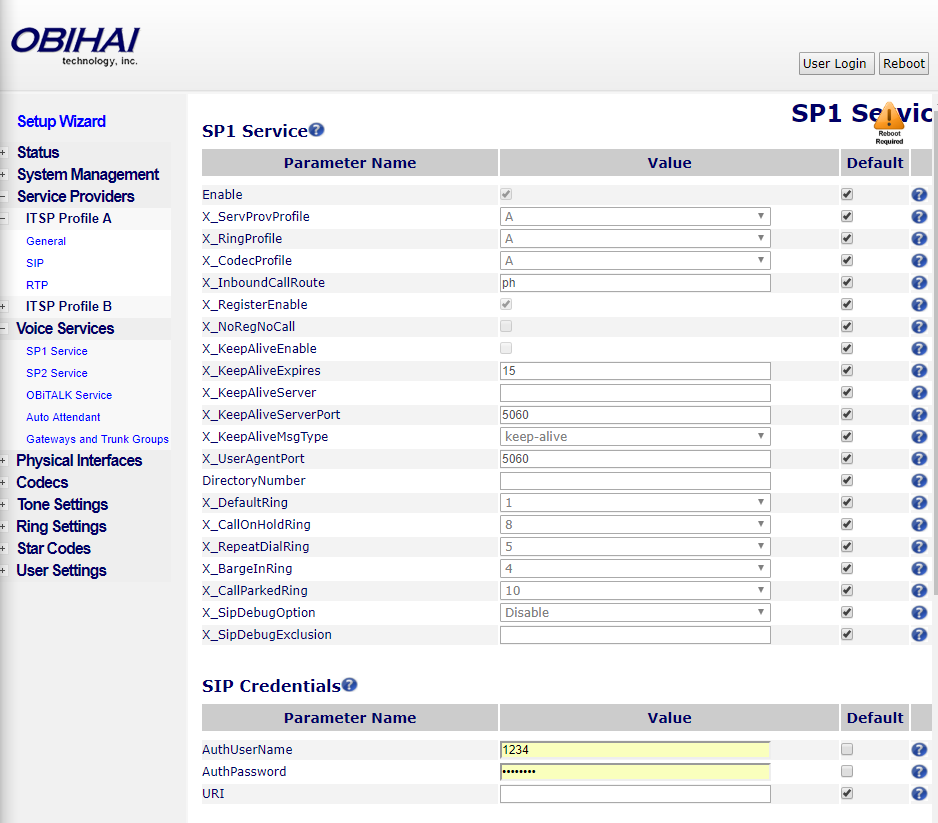Check Default box for AuthUserName

846,749
